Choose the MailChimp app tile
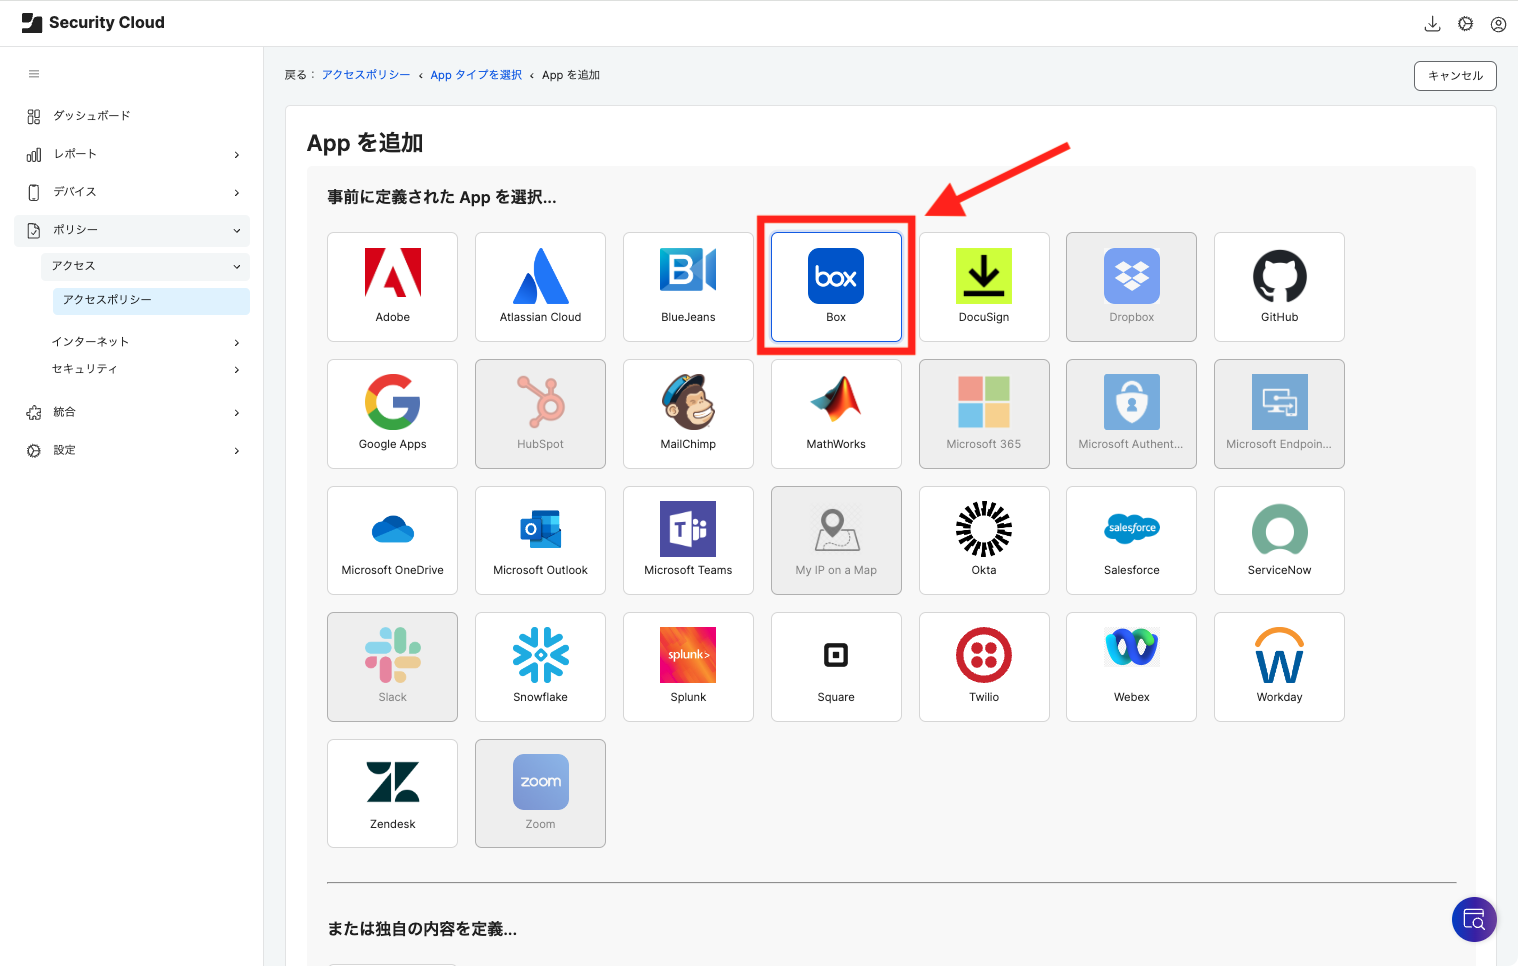The image size is (1518, 966). tap(688, 414)
